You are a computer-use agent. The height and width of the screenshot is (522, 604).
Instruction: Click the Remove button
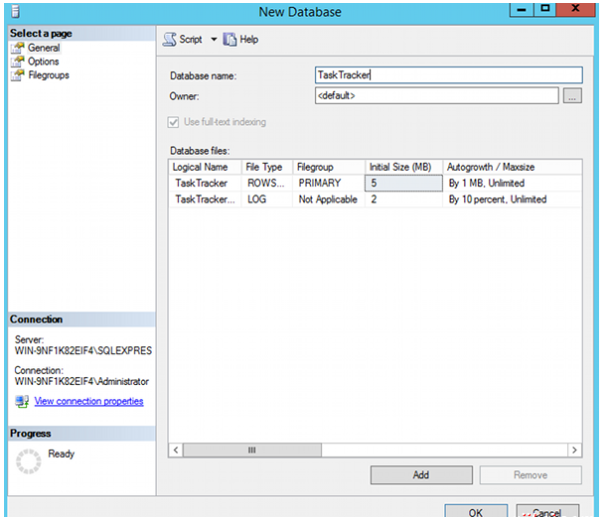(530, 475)
